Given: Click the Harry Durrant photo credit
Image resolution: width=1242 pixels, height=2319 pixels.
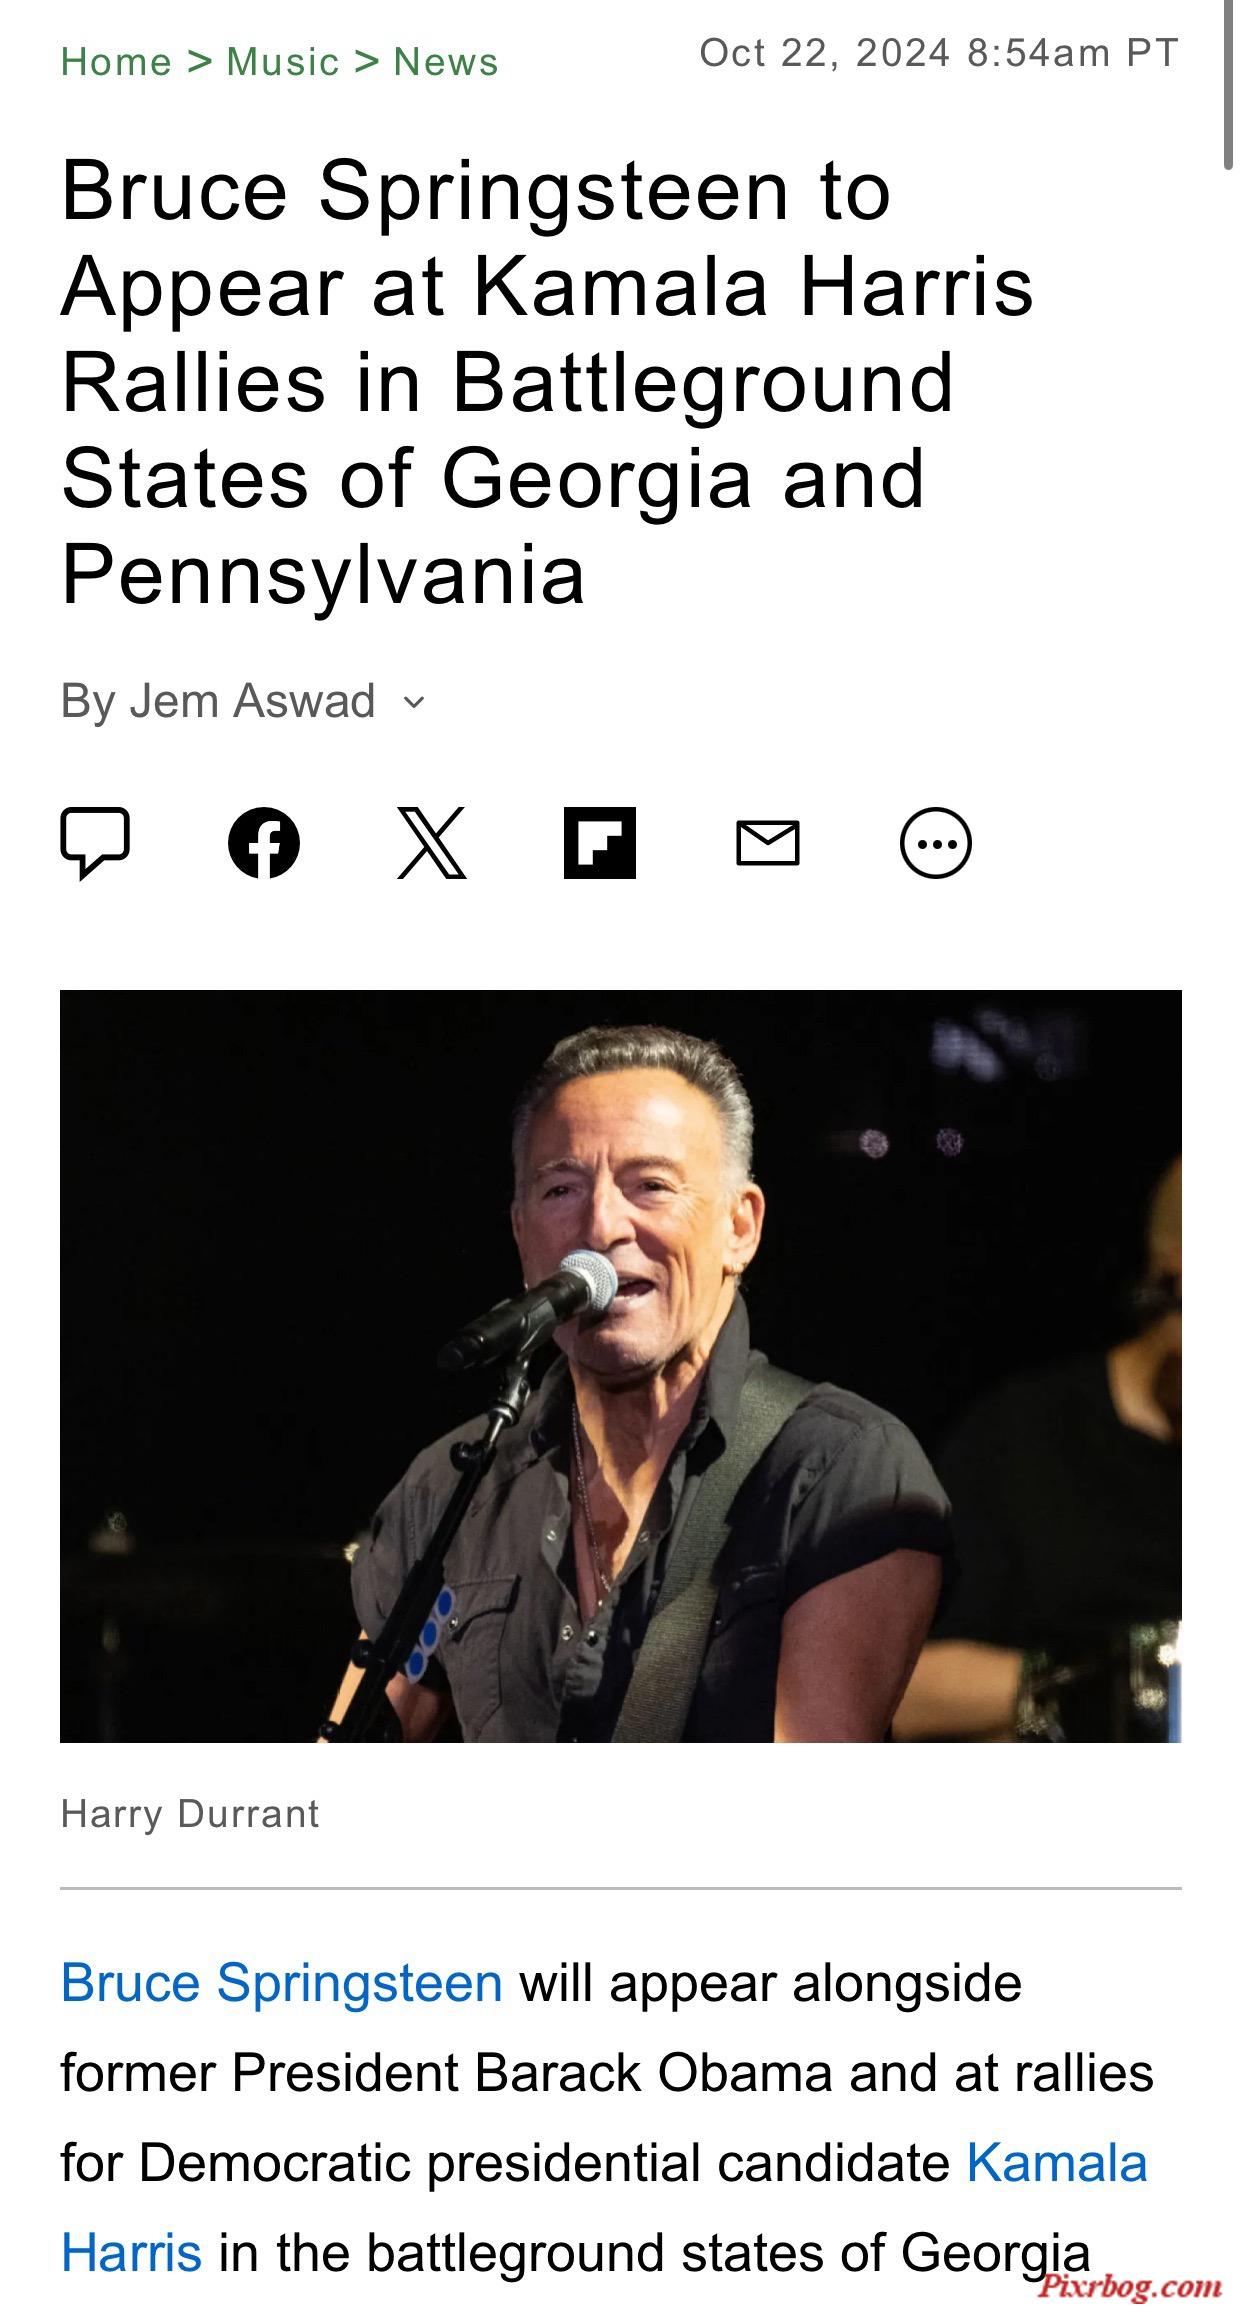Looking at the screenshot, I should coord(190,1814).
